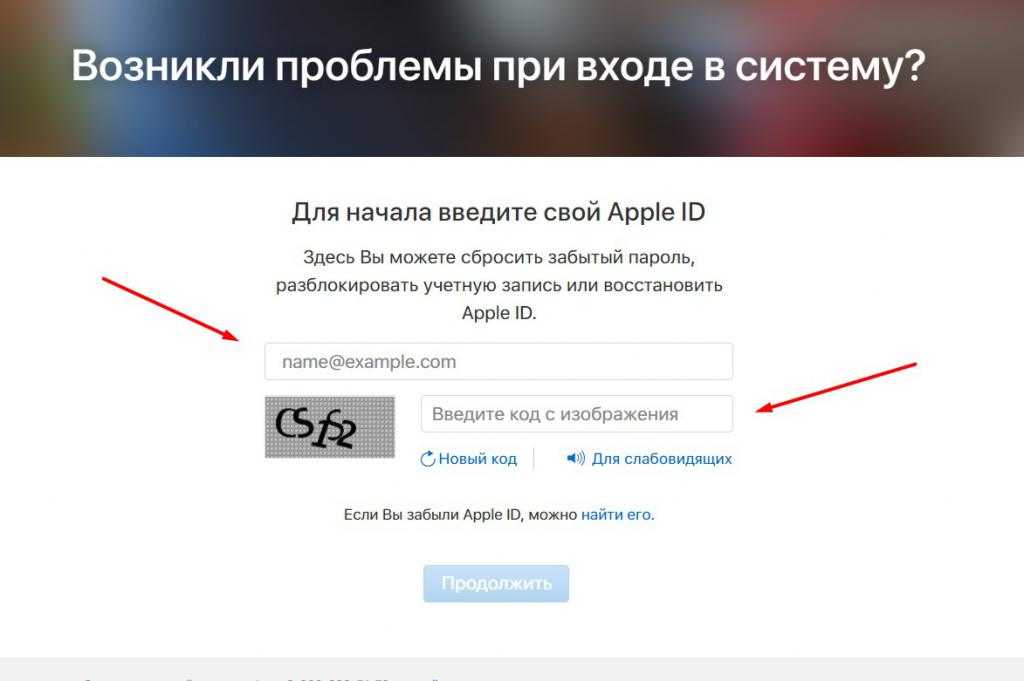Click the right red arrow annotation

836,388
